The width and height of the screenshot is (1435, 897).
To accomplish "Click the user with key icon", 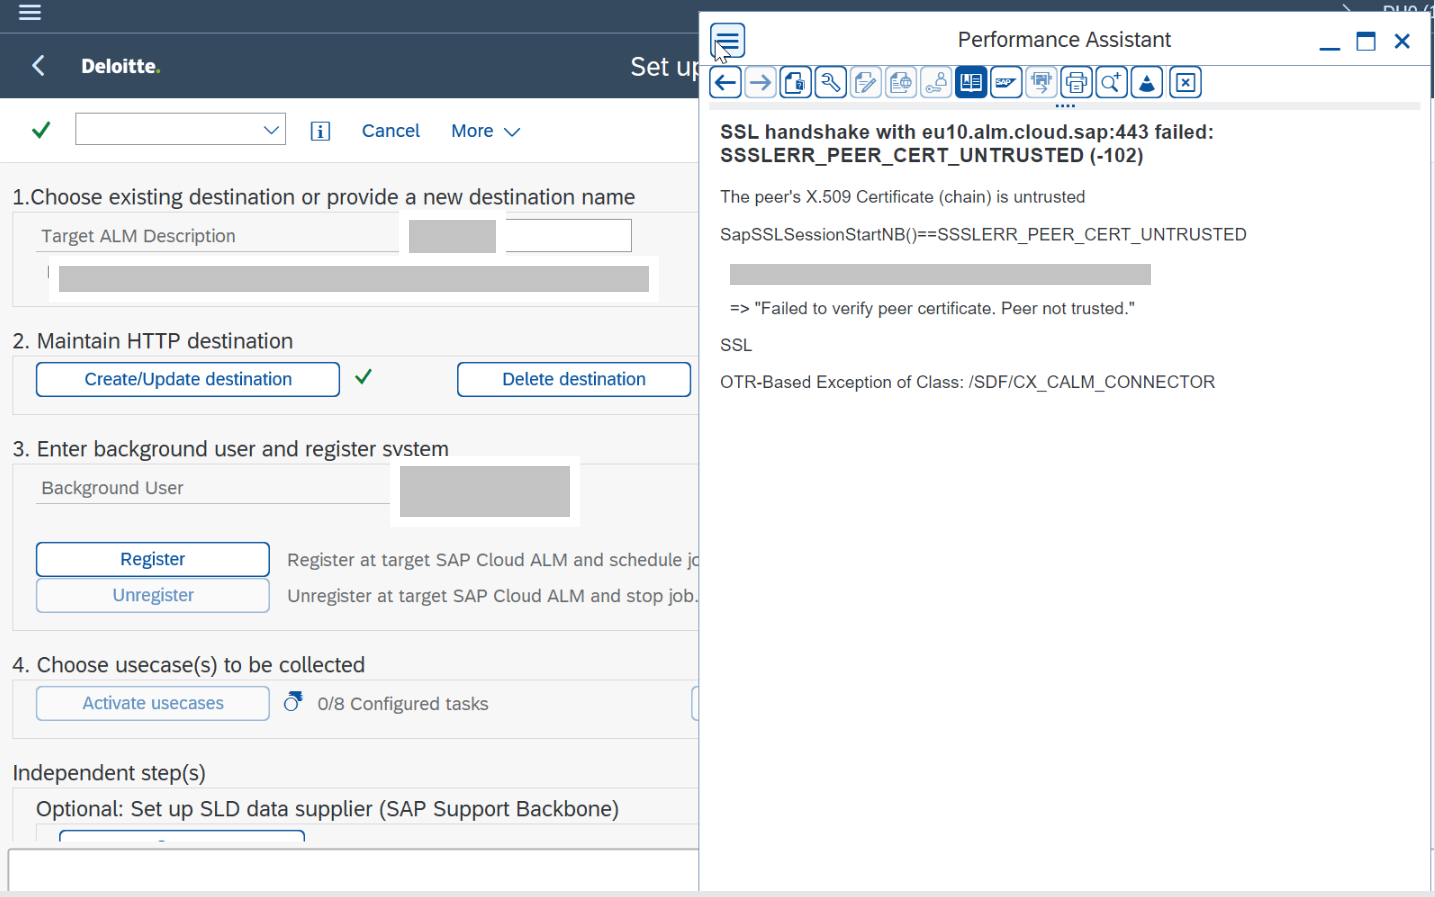I will [936, 83].
